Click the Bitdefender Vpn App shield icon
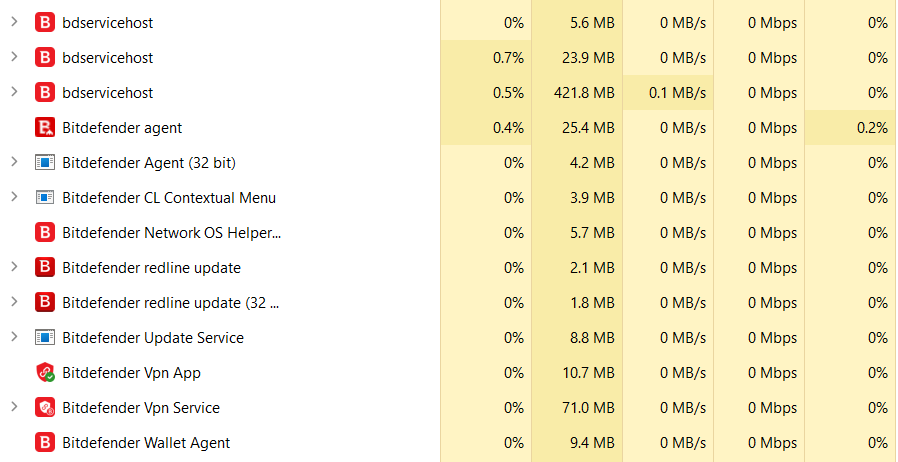Image resolution: width=898 pixels, height=462 pixels. tap(44, 373)
